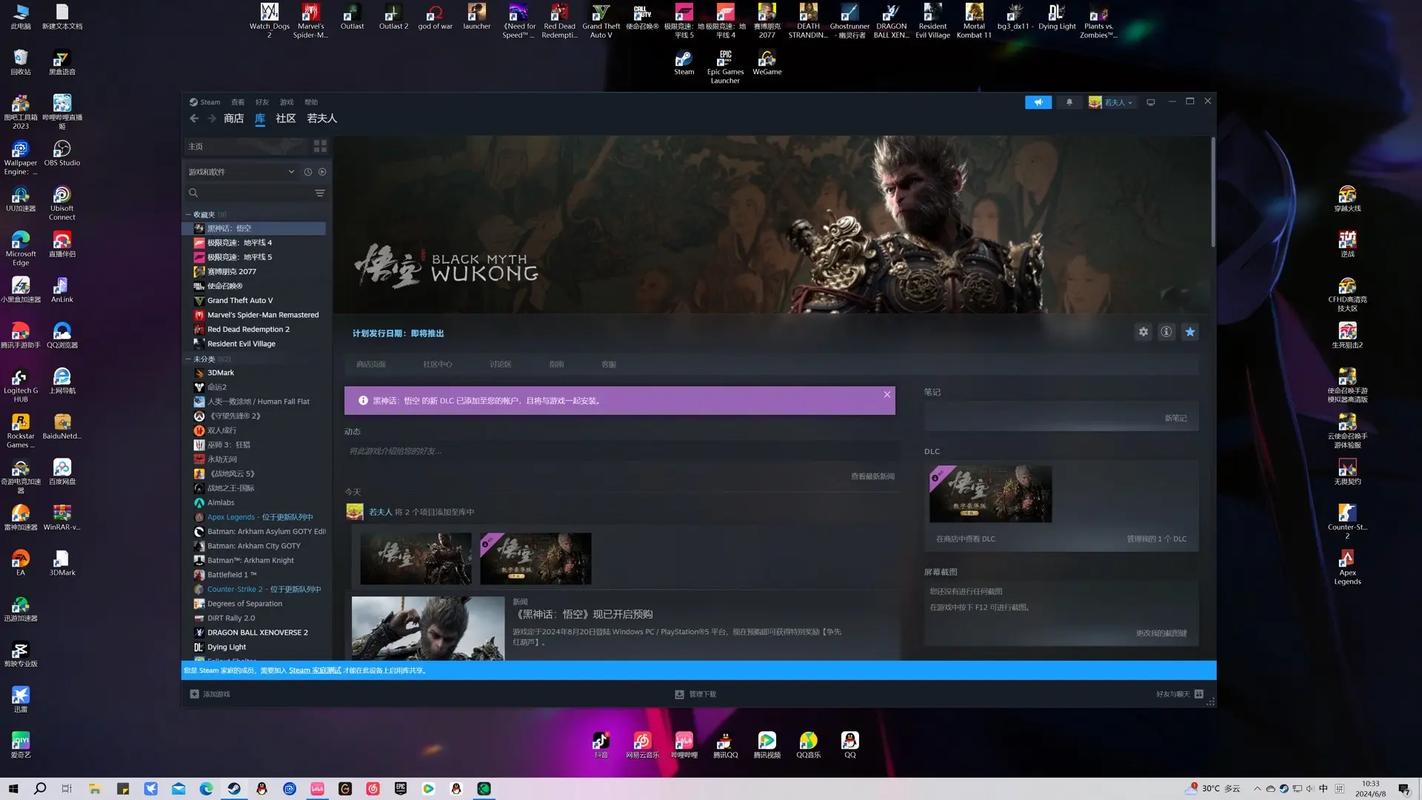Open the 若夫人 profile tab
This screenshot has height=800, width=1422.
point(322,118)
